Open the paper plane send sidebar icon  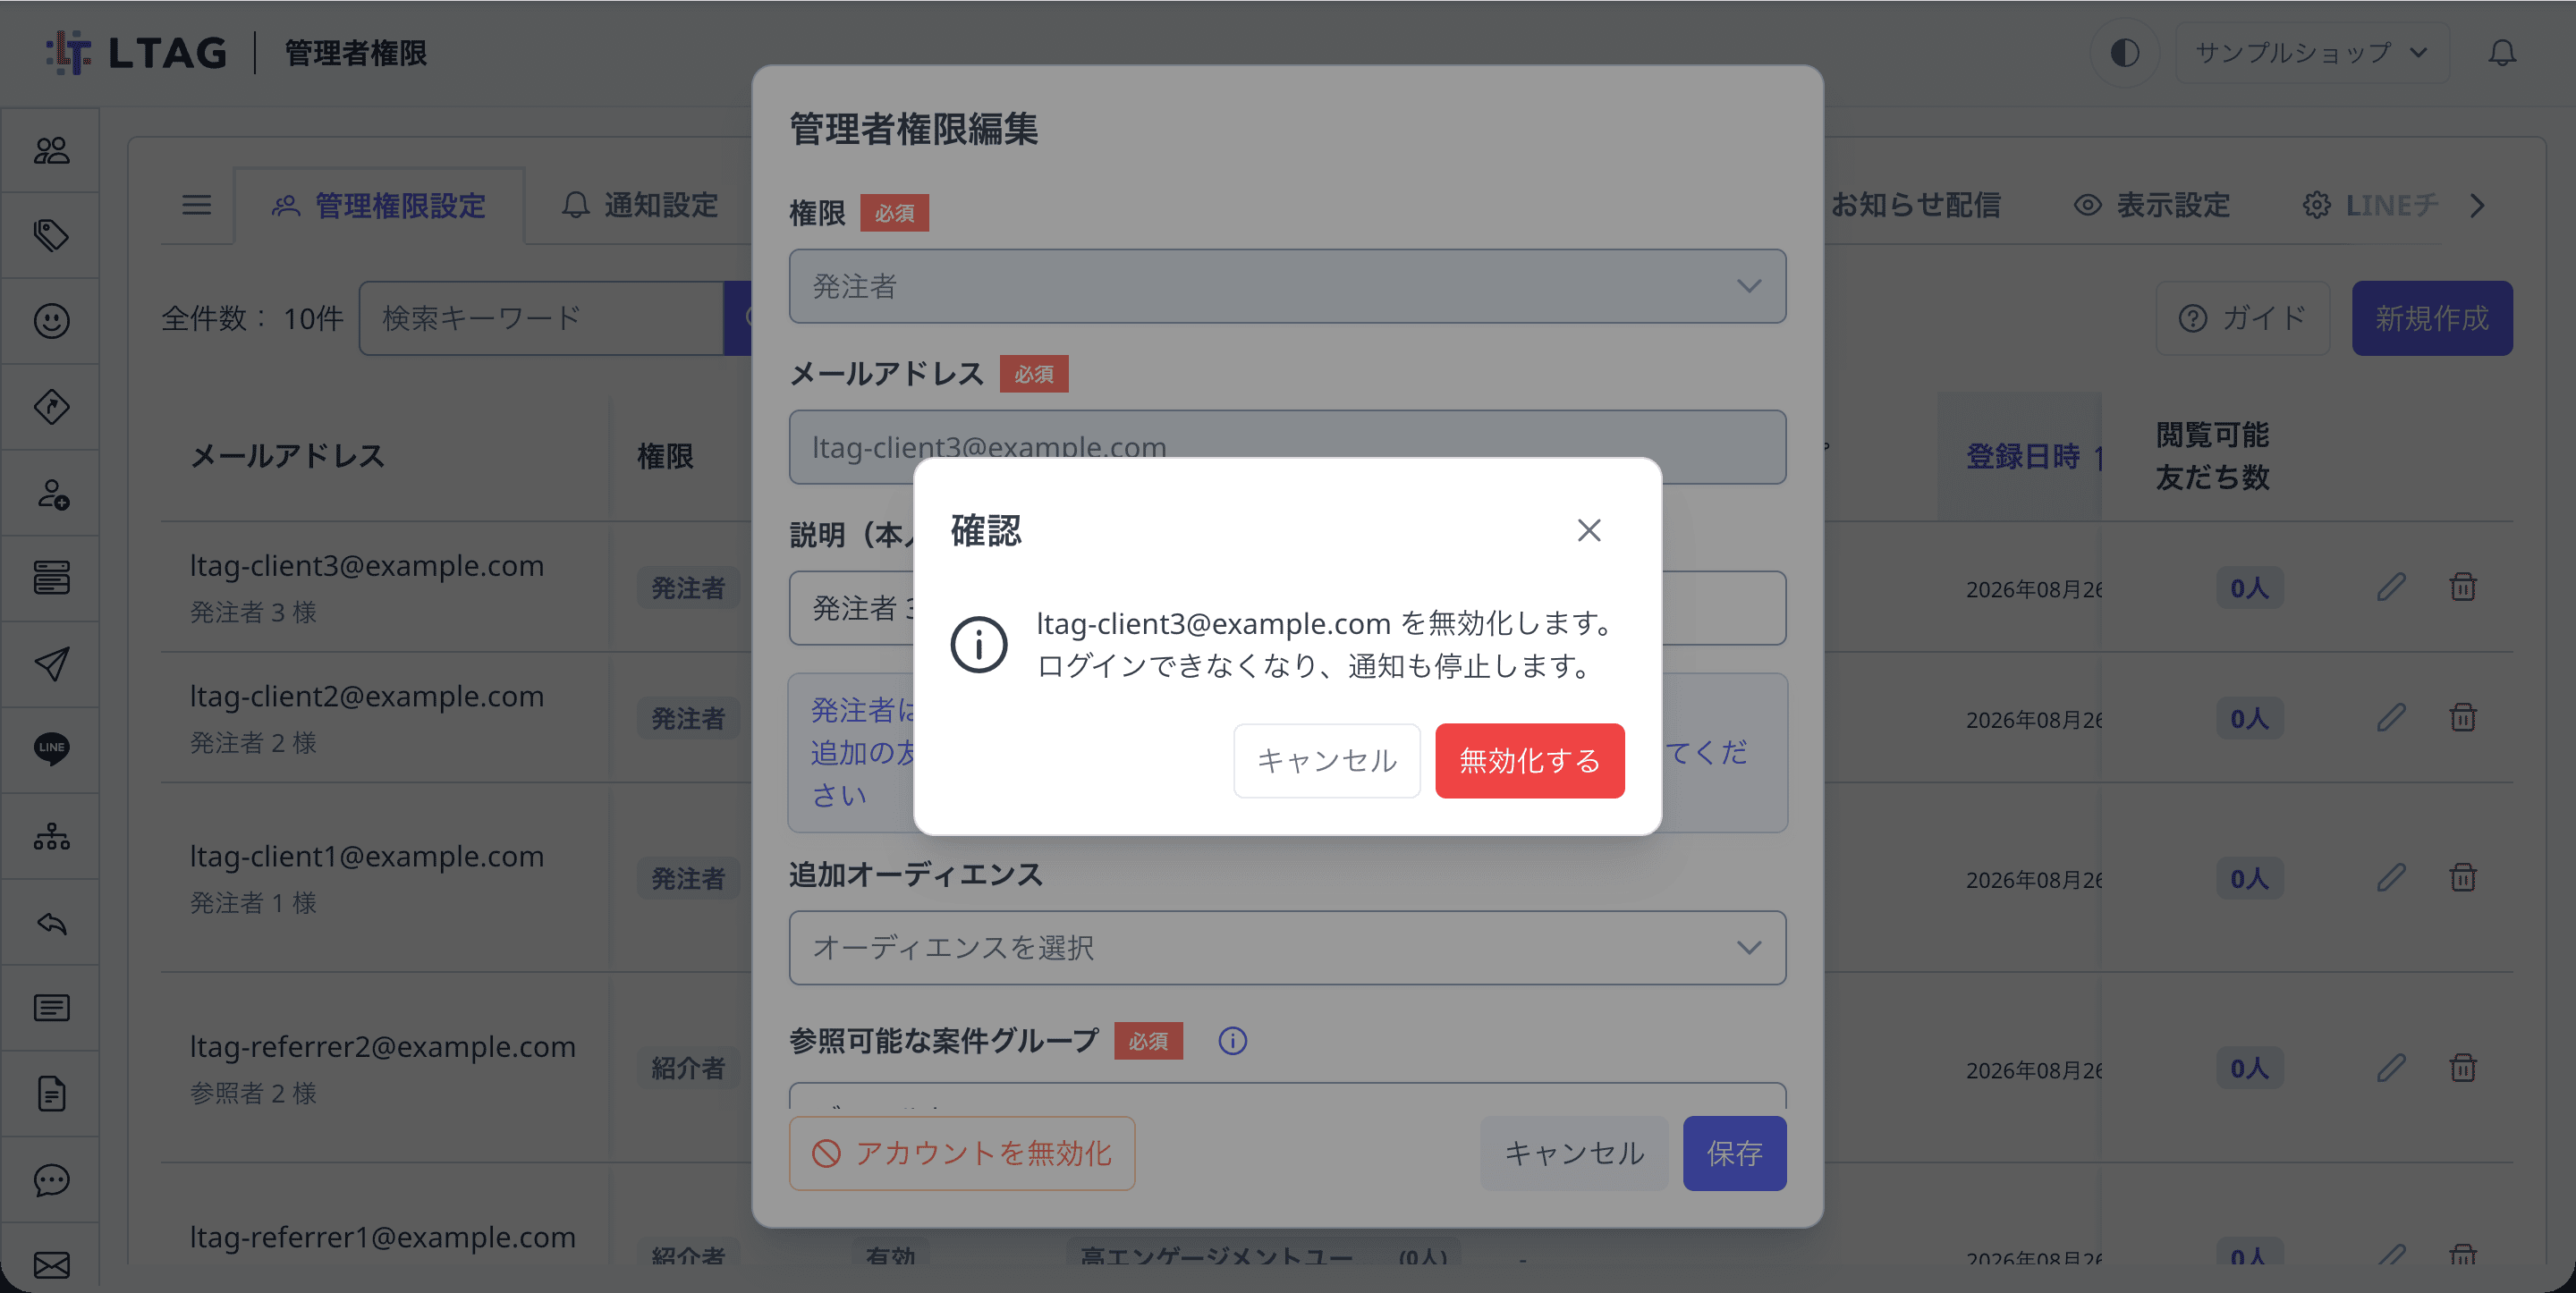(x=51, y=664)
